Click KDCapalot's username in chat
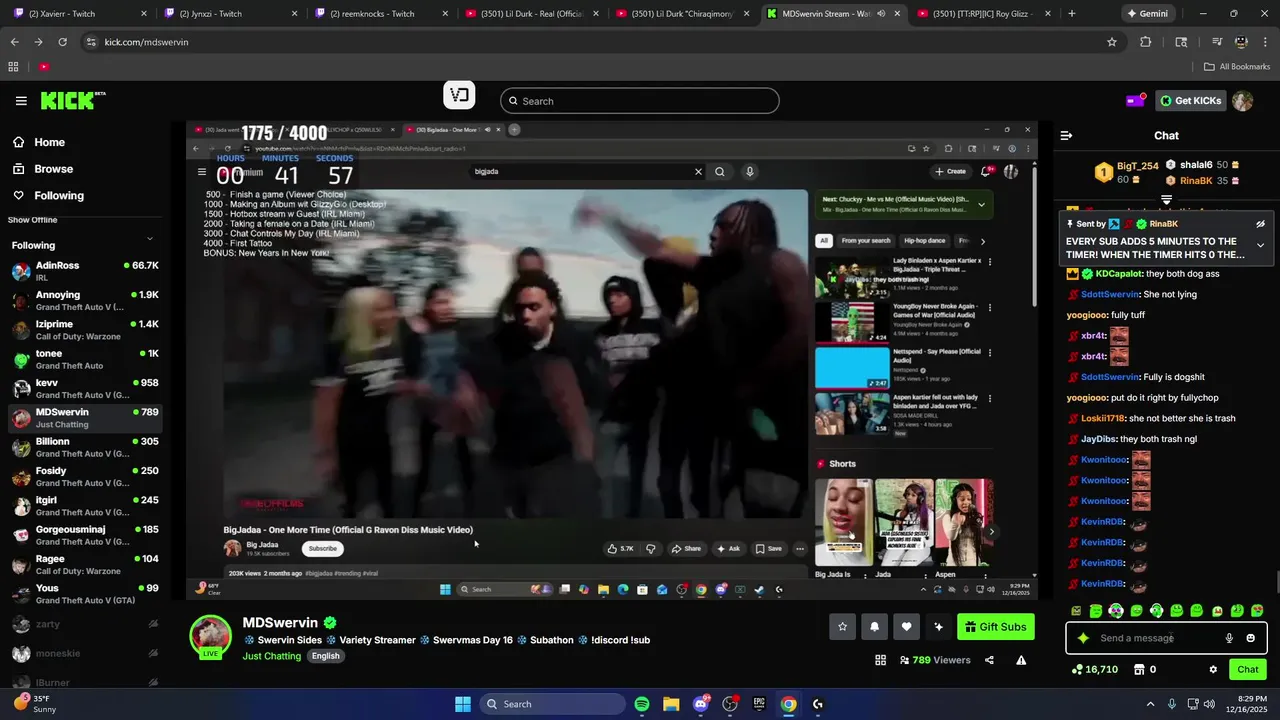 [1118, 274]
